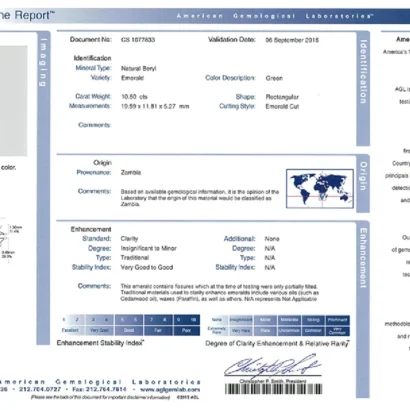Click the 'Poor' cell in stability scale
410x410 pixels.
(x=186, y=330)
